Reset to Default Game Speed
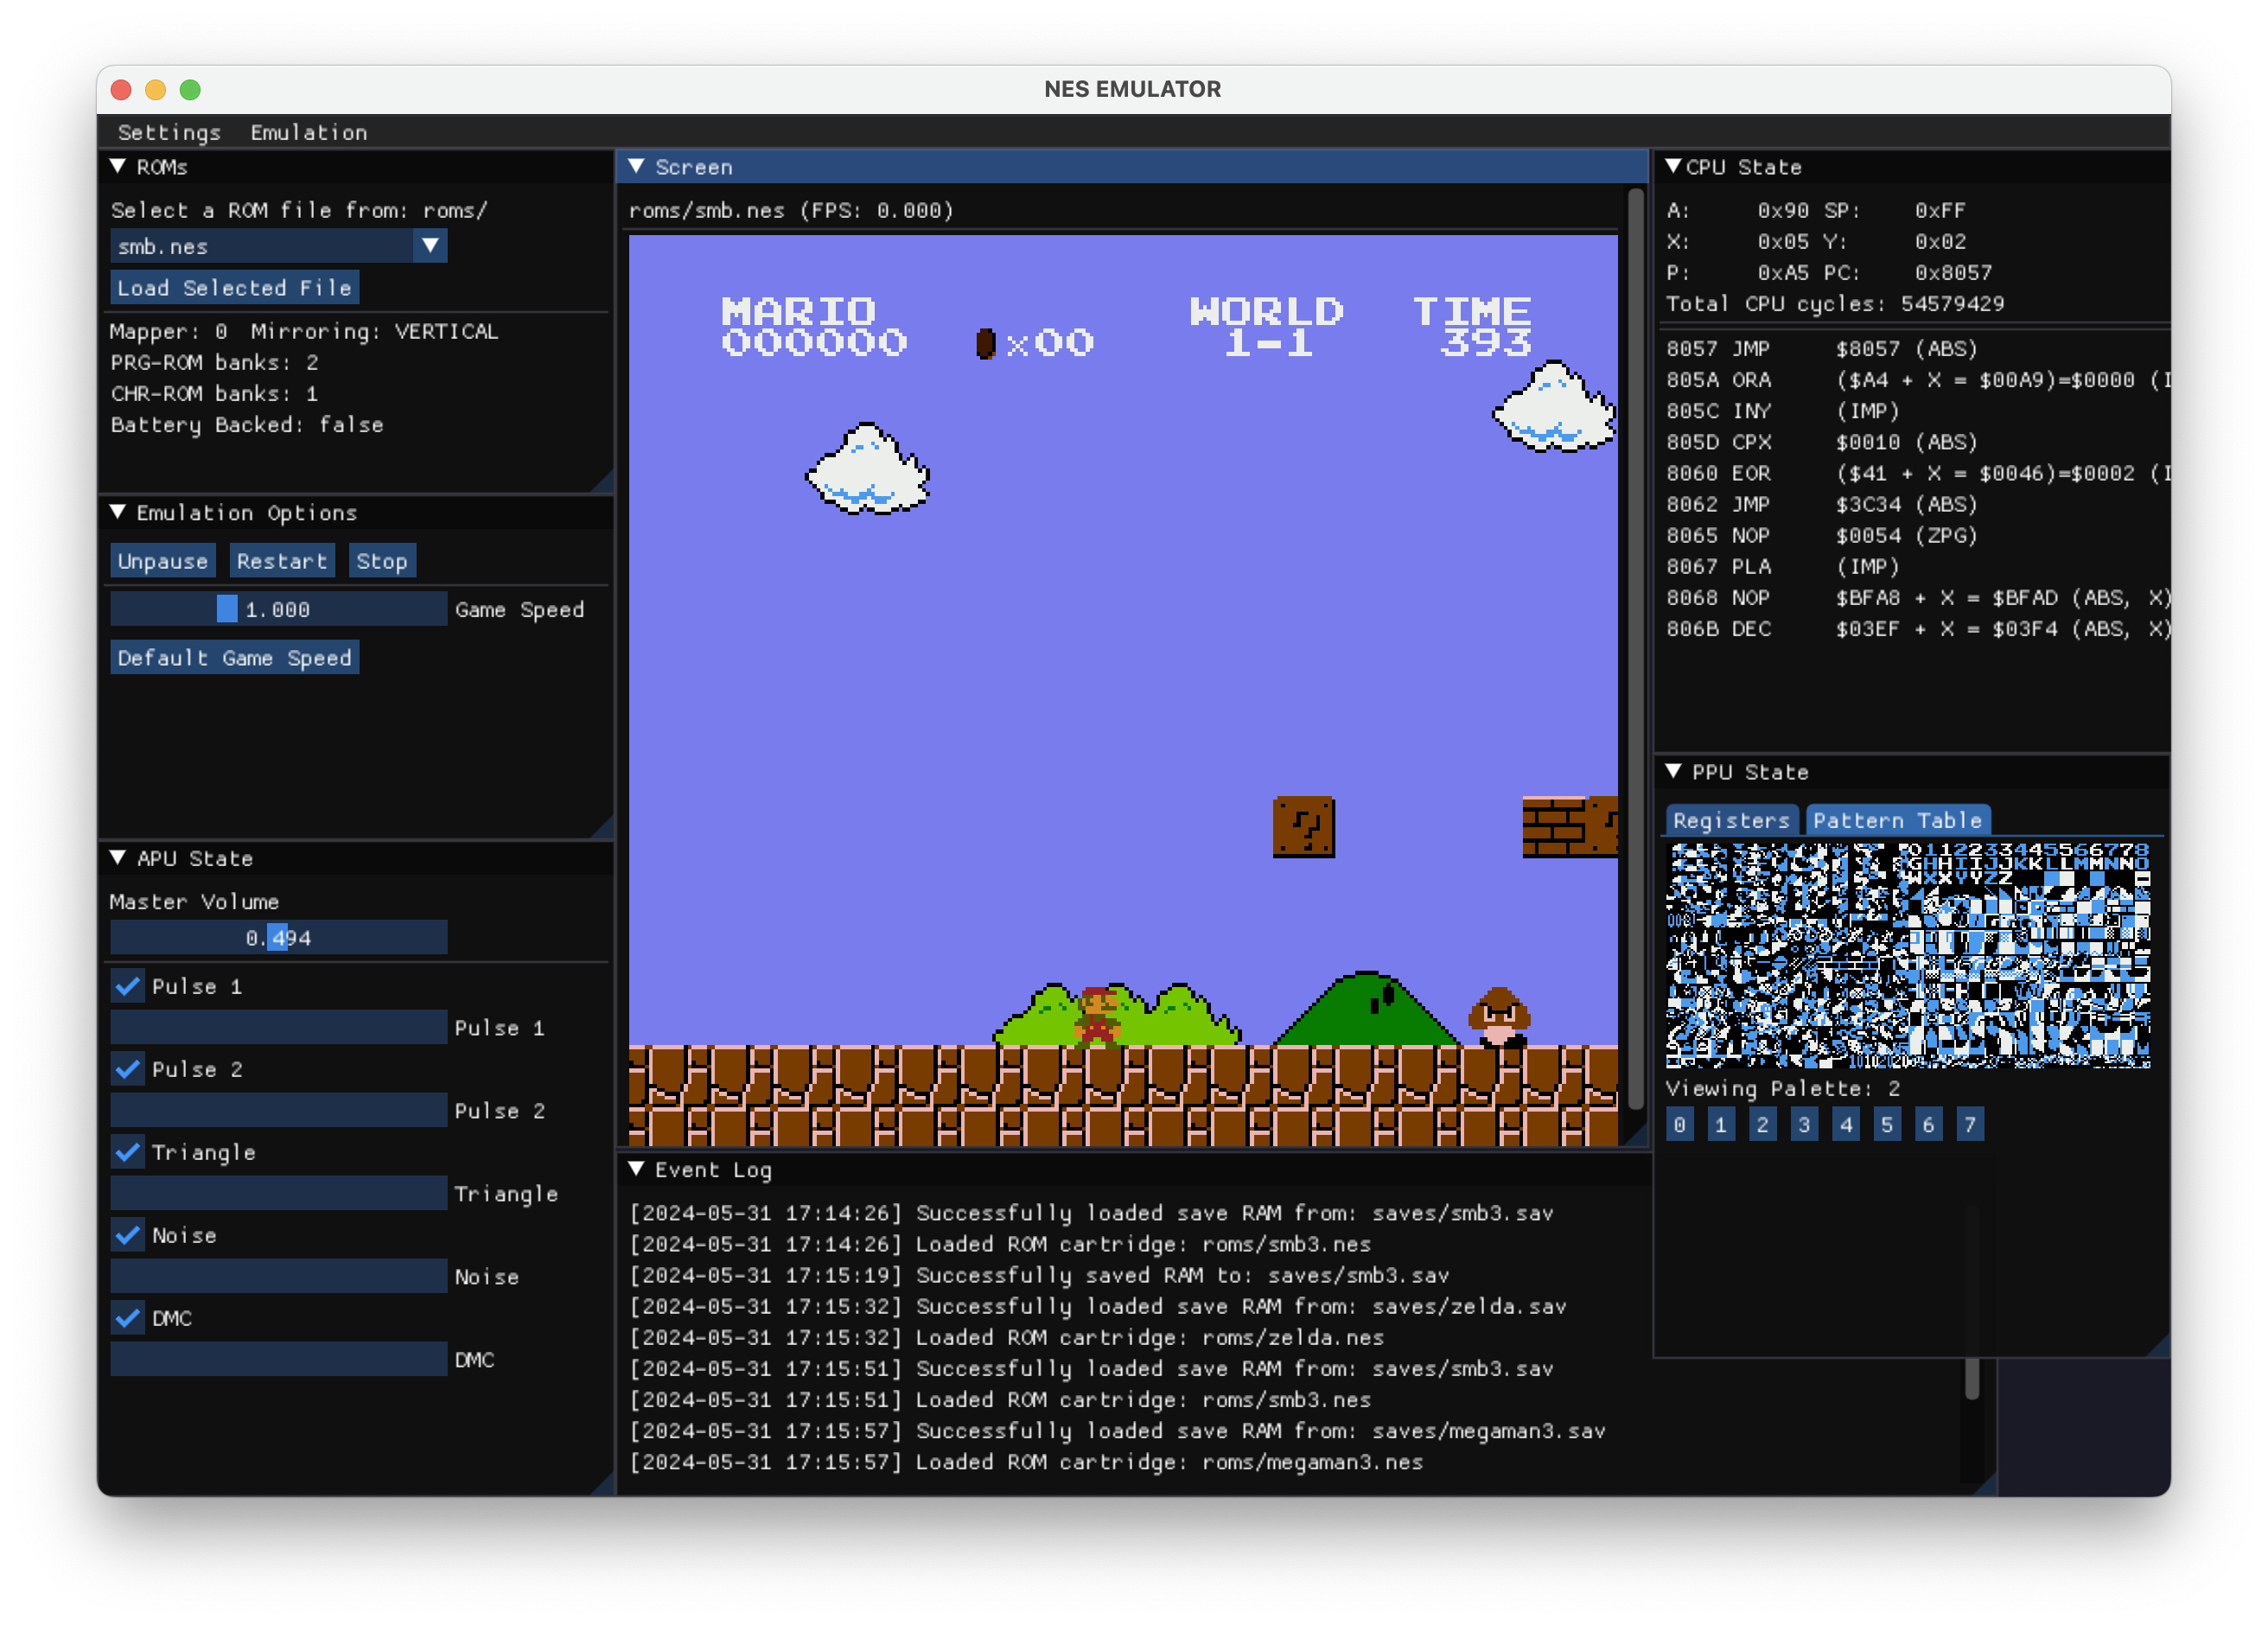This screenshot has height=1625, width=2268. [234, 658]
